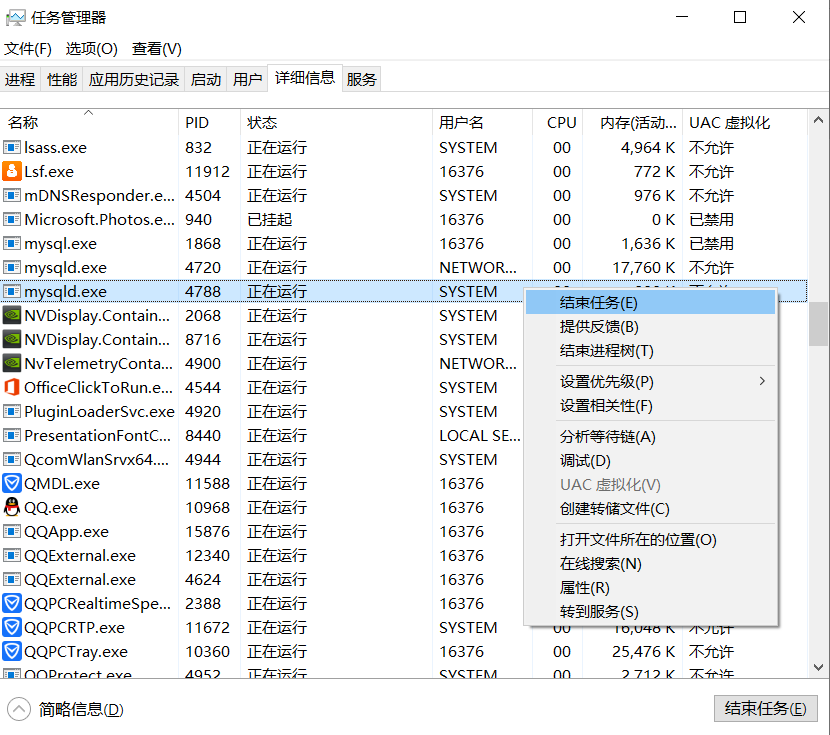Viewport: 830px width, 735px height.
Task: Click the OfficeClickToRun Office icon
Action: (12, 388)
